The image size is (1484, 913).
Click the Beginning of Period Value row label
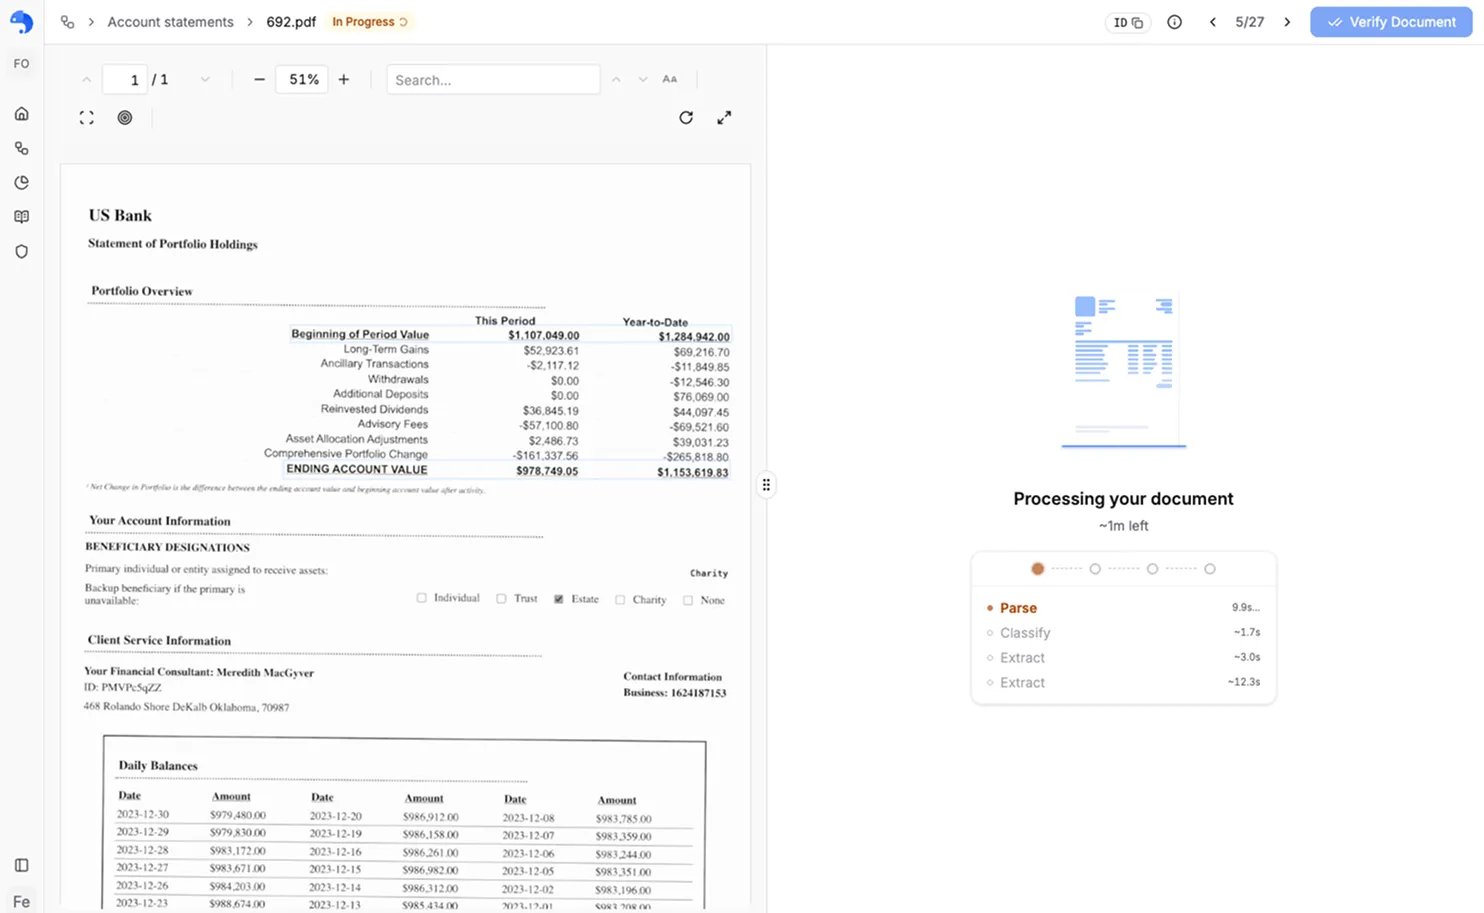(360, 334)
